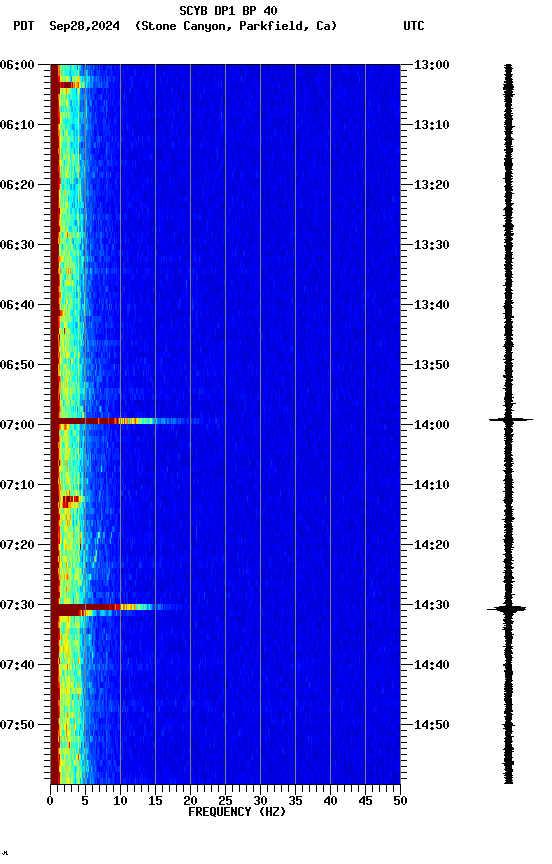Screen dimensions: 552x864
Task: Click the '13:50' UTC time label
Action: click(x=432, y=365)
